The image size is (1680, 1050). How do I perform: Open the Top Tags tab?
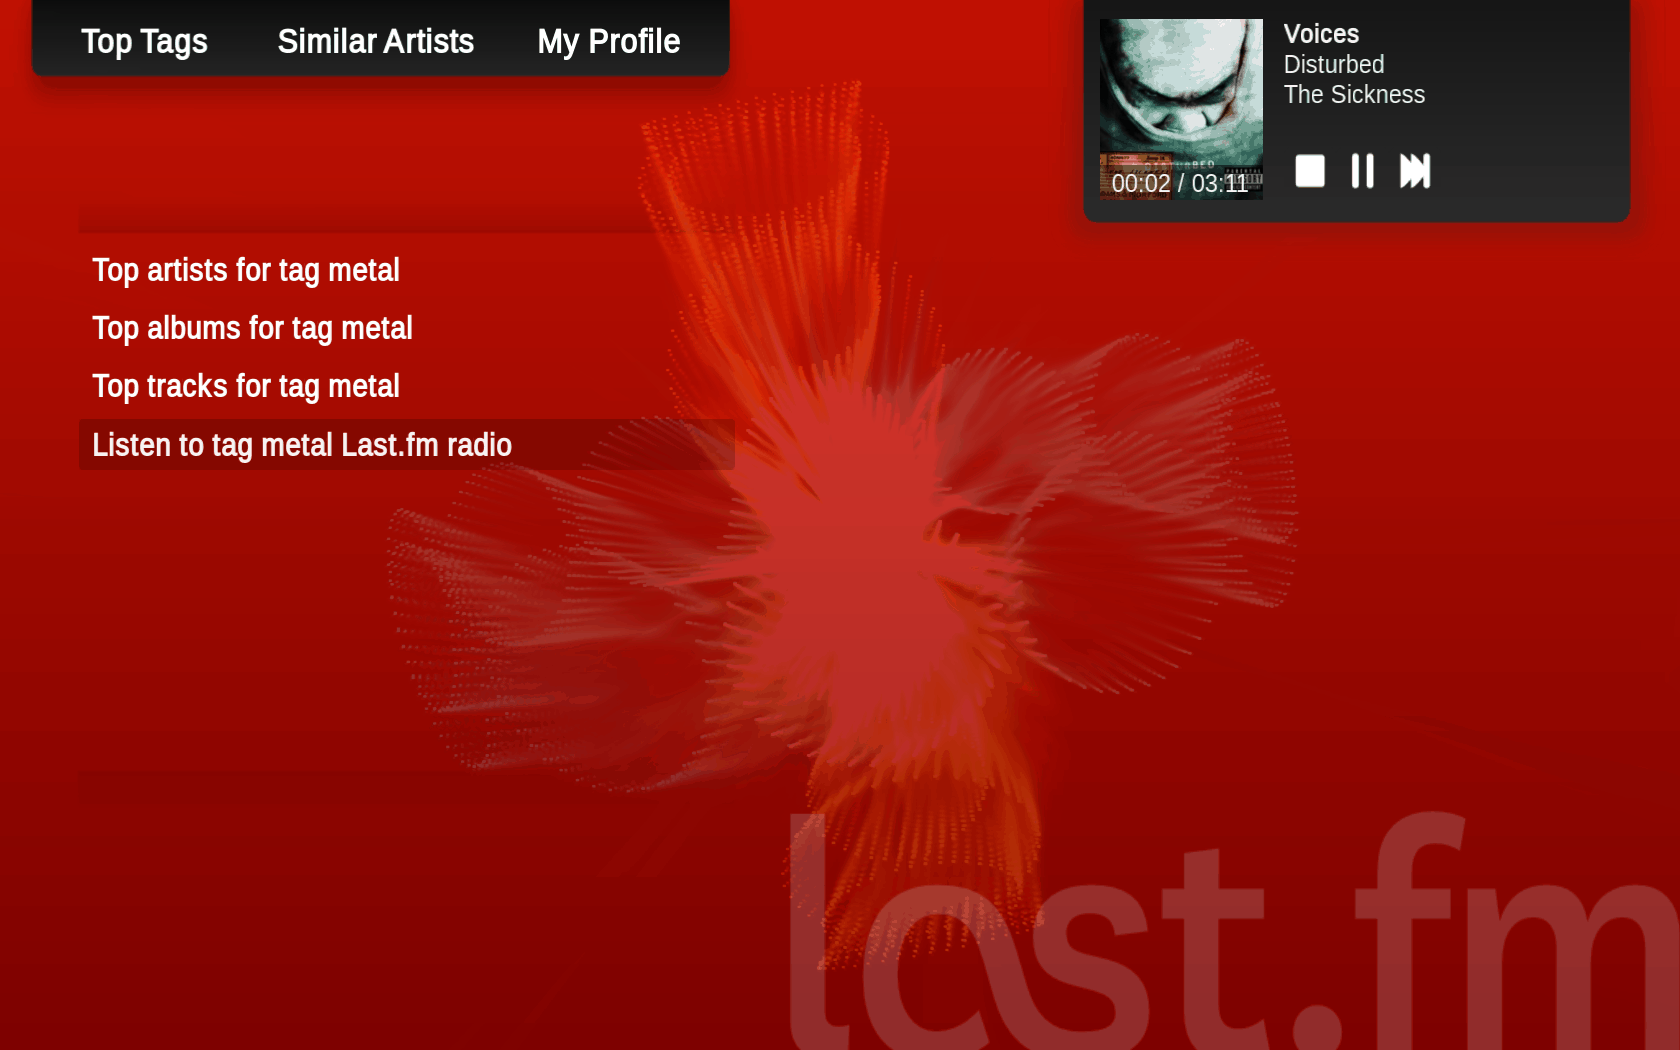click(x=144, y=41)
